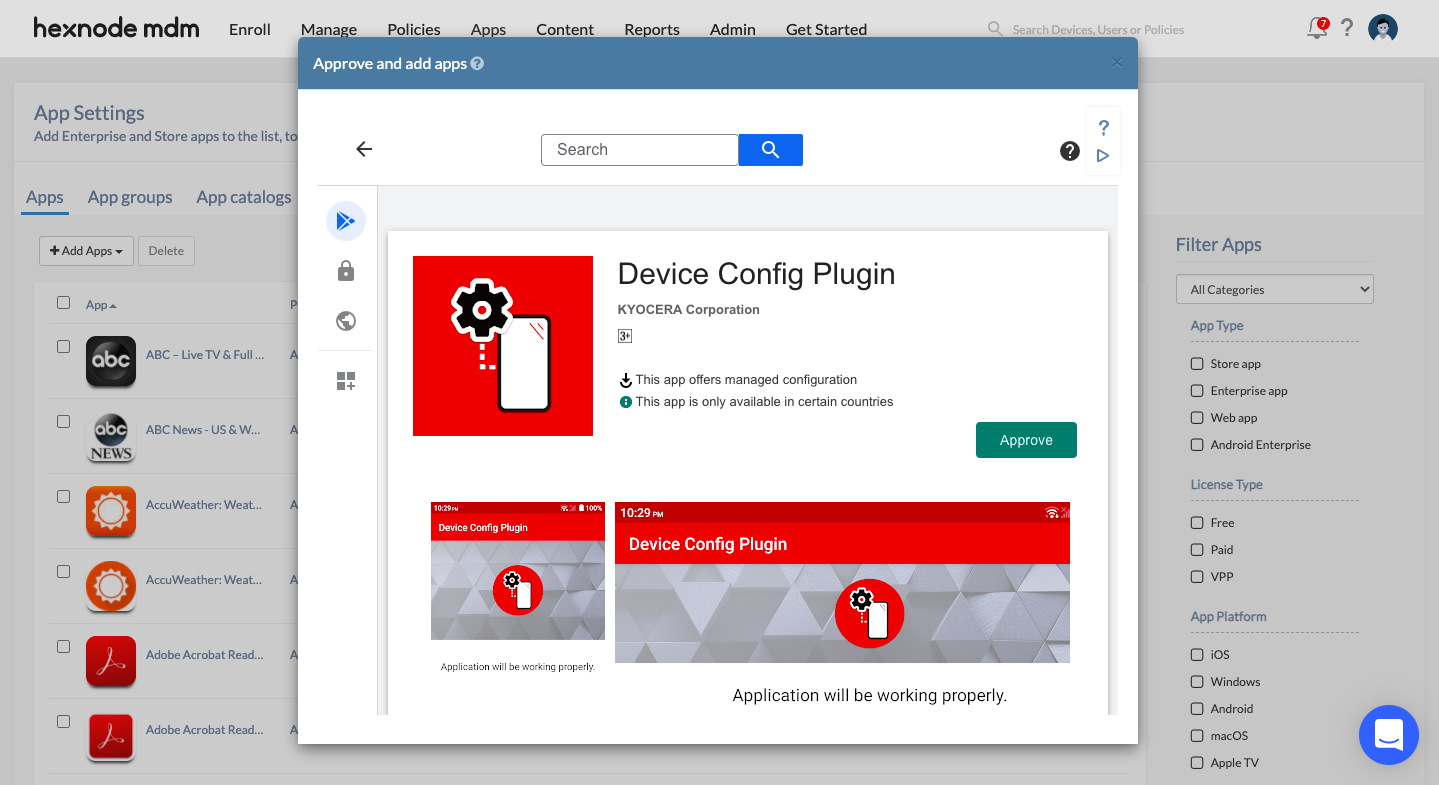Open organize apps grid-plus icon
Viewport: 1439px width, 785px height.
coord(346,381)
